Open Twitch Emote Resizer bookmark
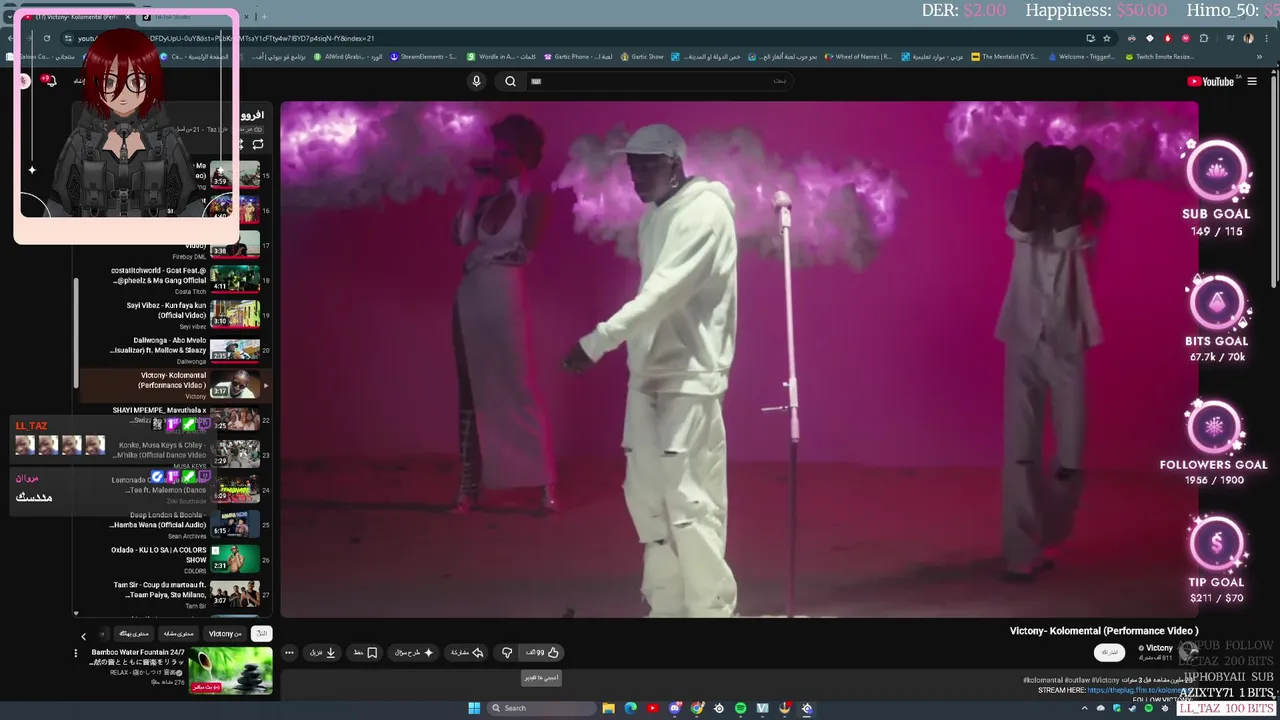Screen dimensions: 1280x720 (1158, 57)
